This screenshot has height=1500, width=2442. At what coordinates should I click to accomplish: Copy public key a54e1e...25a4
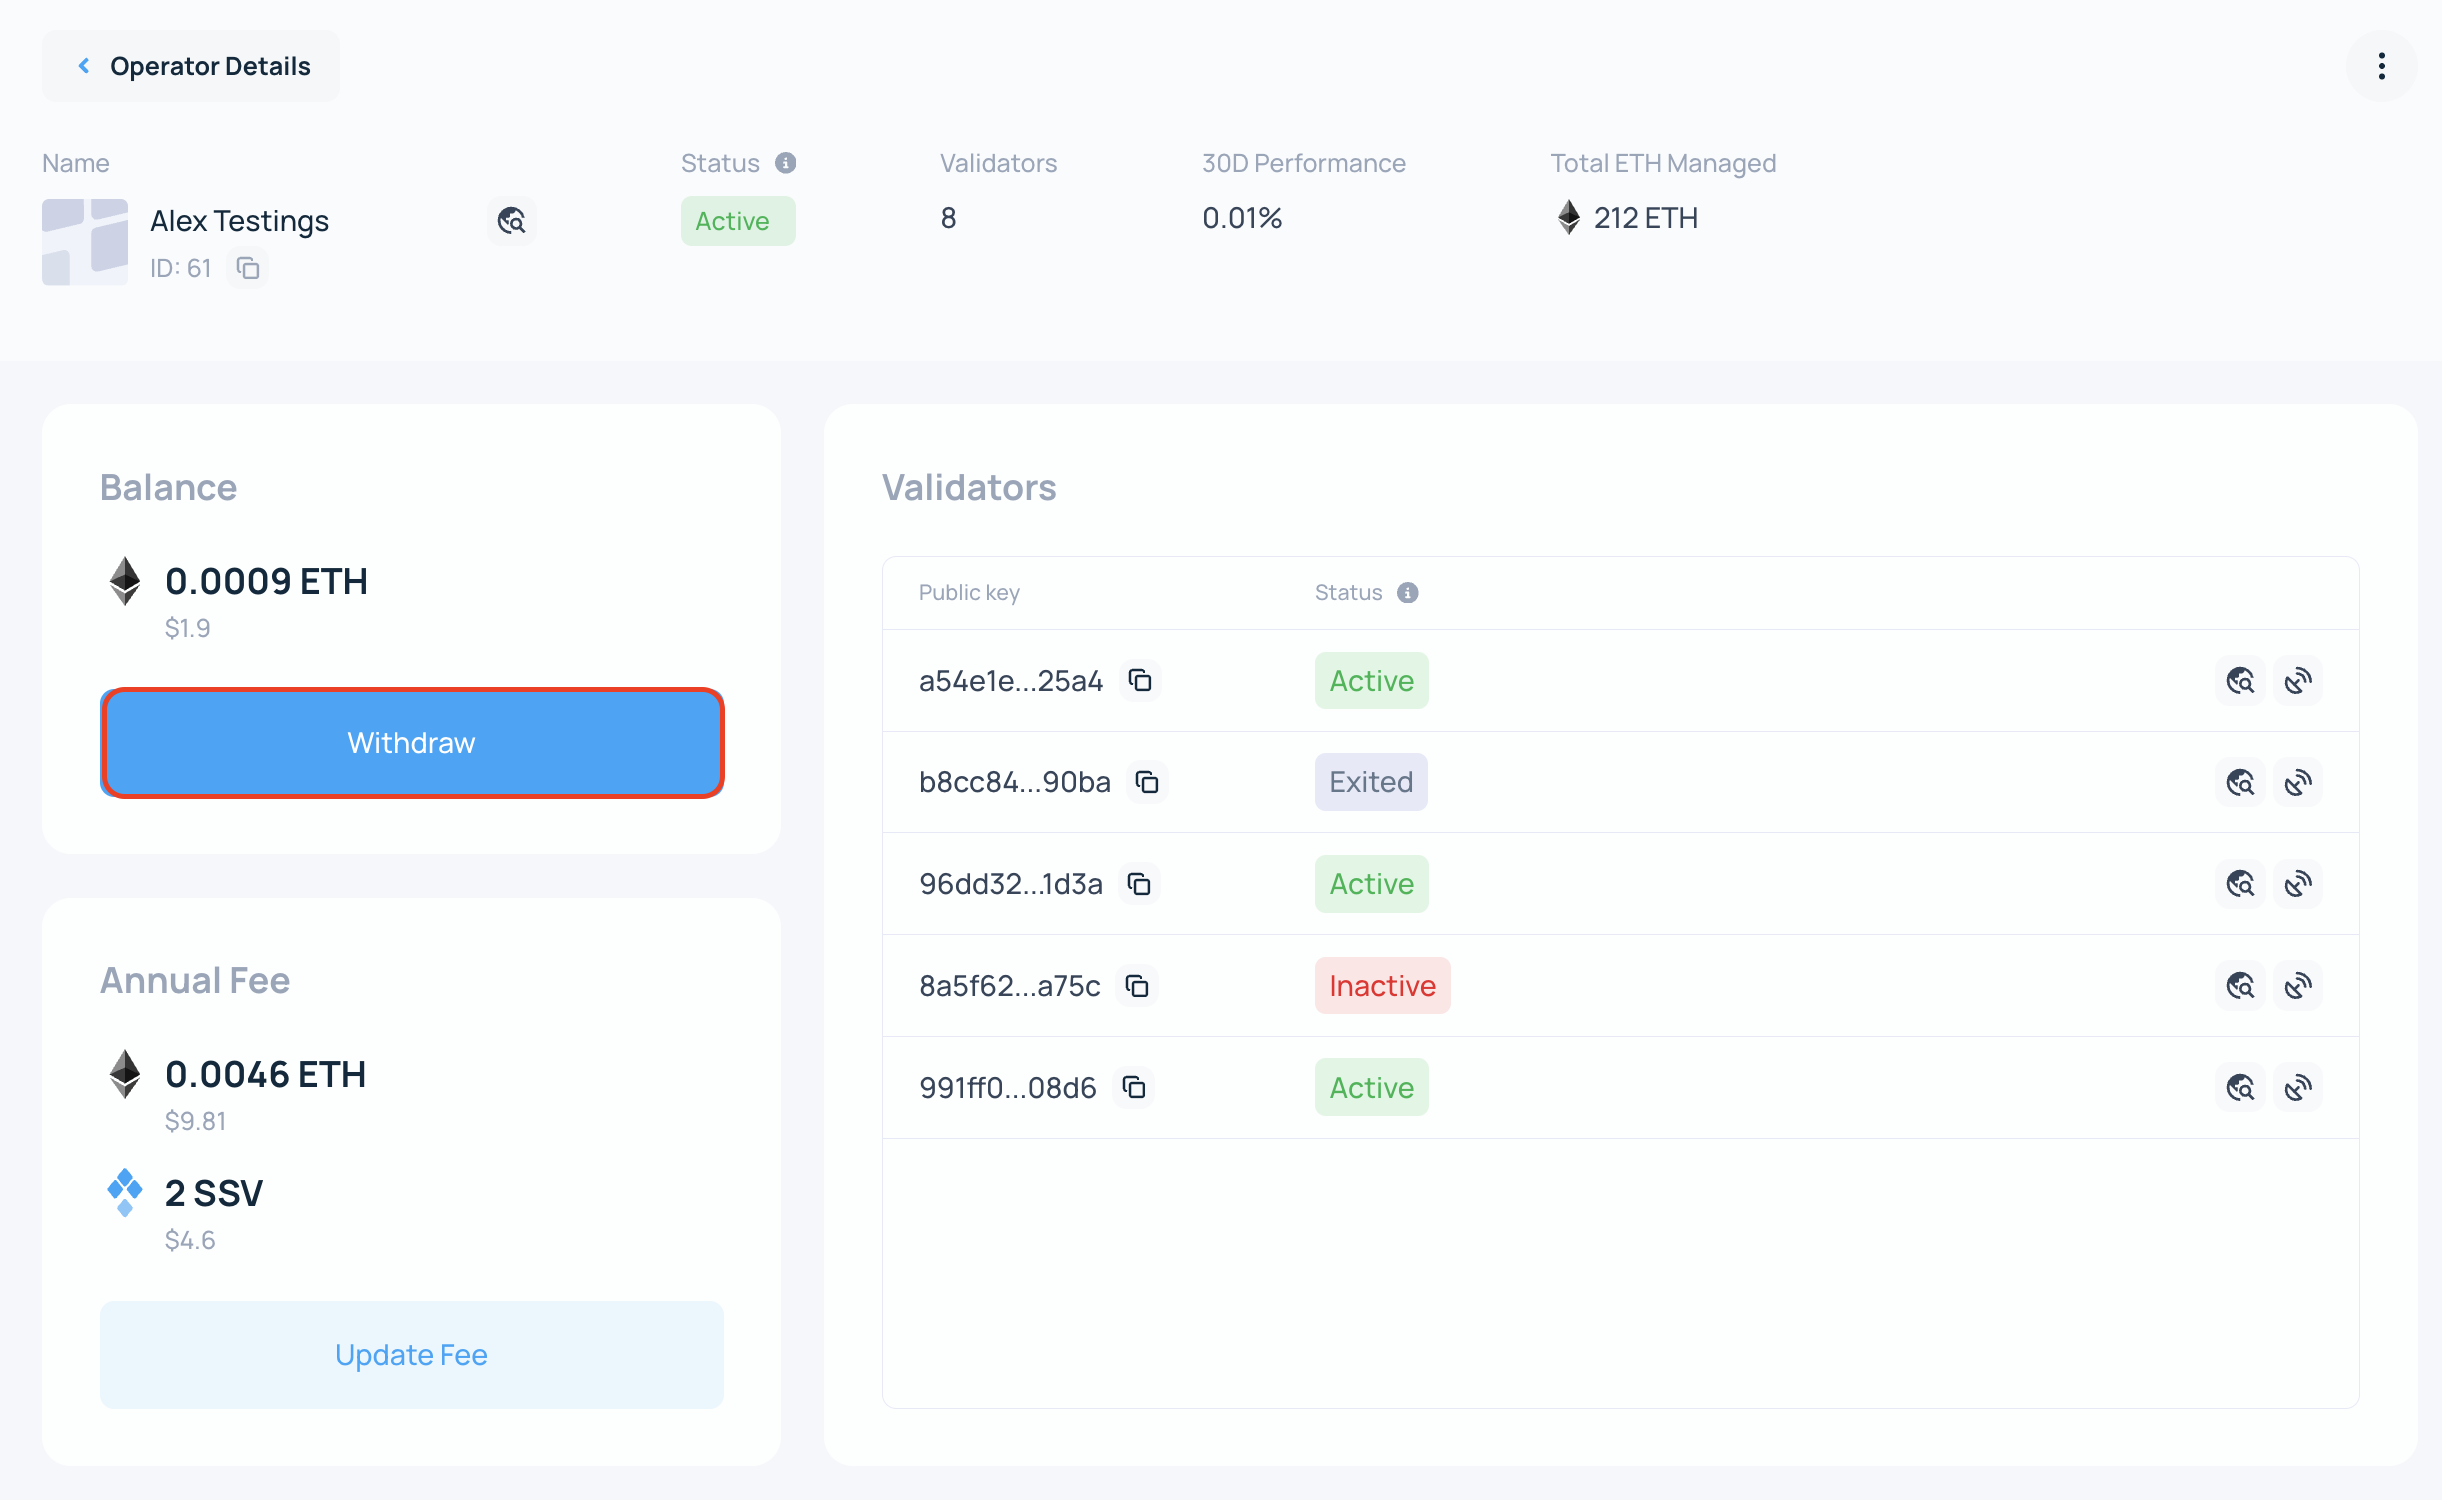tap(1140, 681)
